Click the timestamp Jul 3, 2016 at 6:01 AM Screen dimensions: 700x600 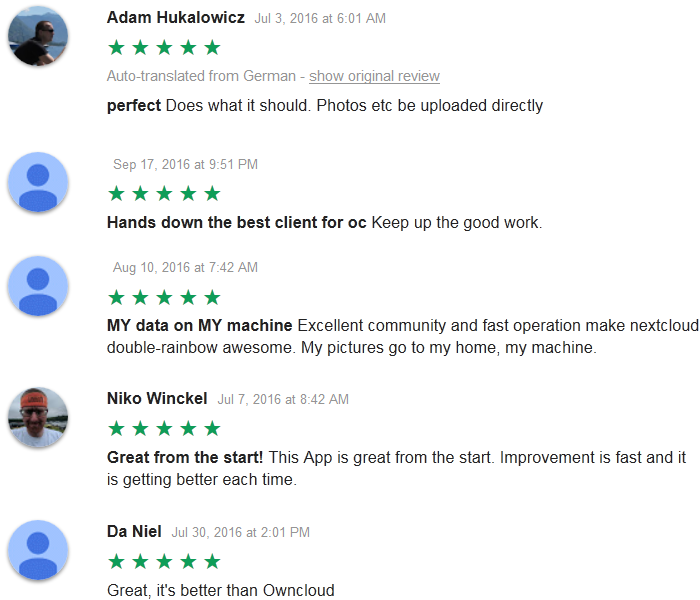[320, 18]
